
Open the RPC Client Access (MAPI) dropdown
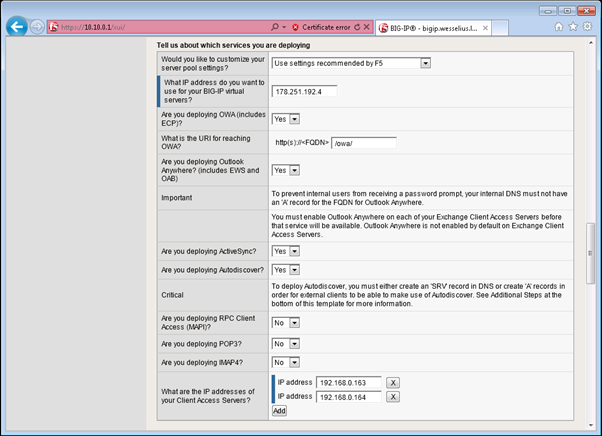click(287, 323)
